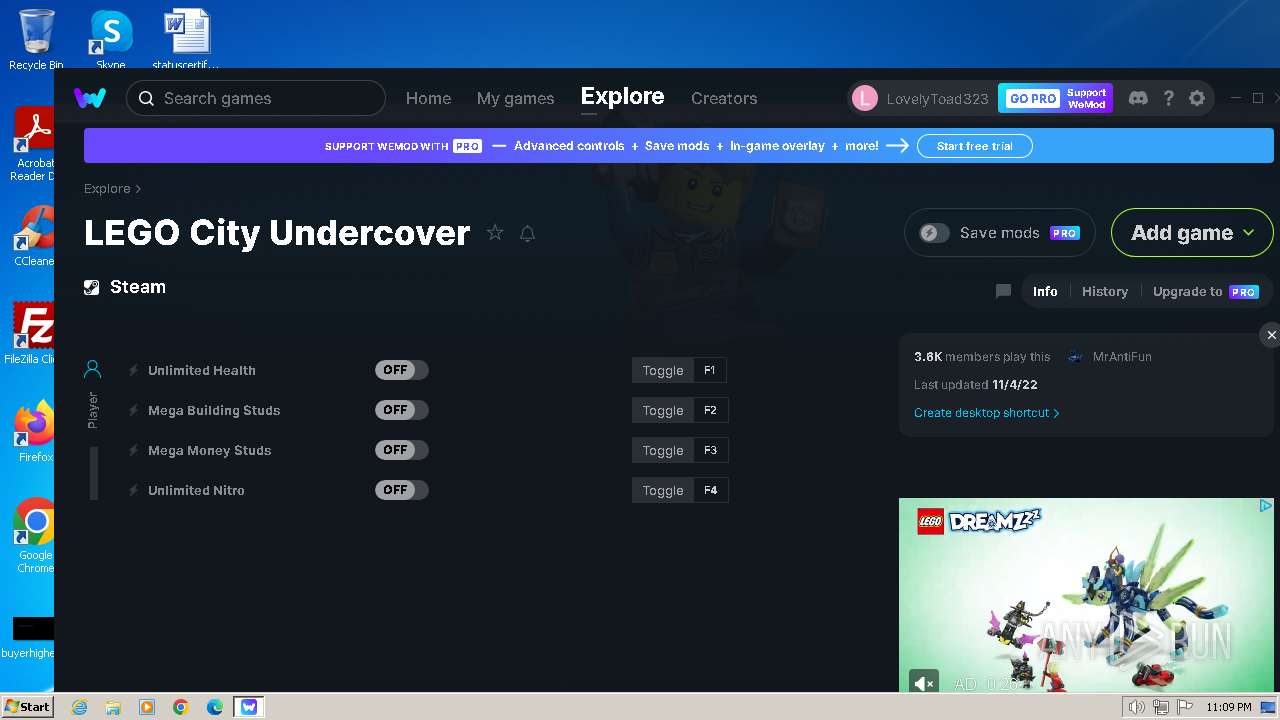Switch to the History tab

[1104, 291]
